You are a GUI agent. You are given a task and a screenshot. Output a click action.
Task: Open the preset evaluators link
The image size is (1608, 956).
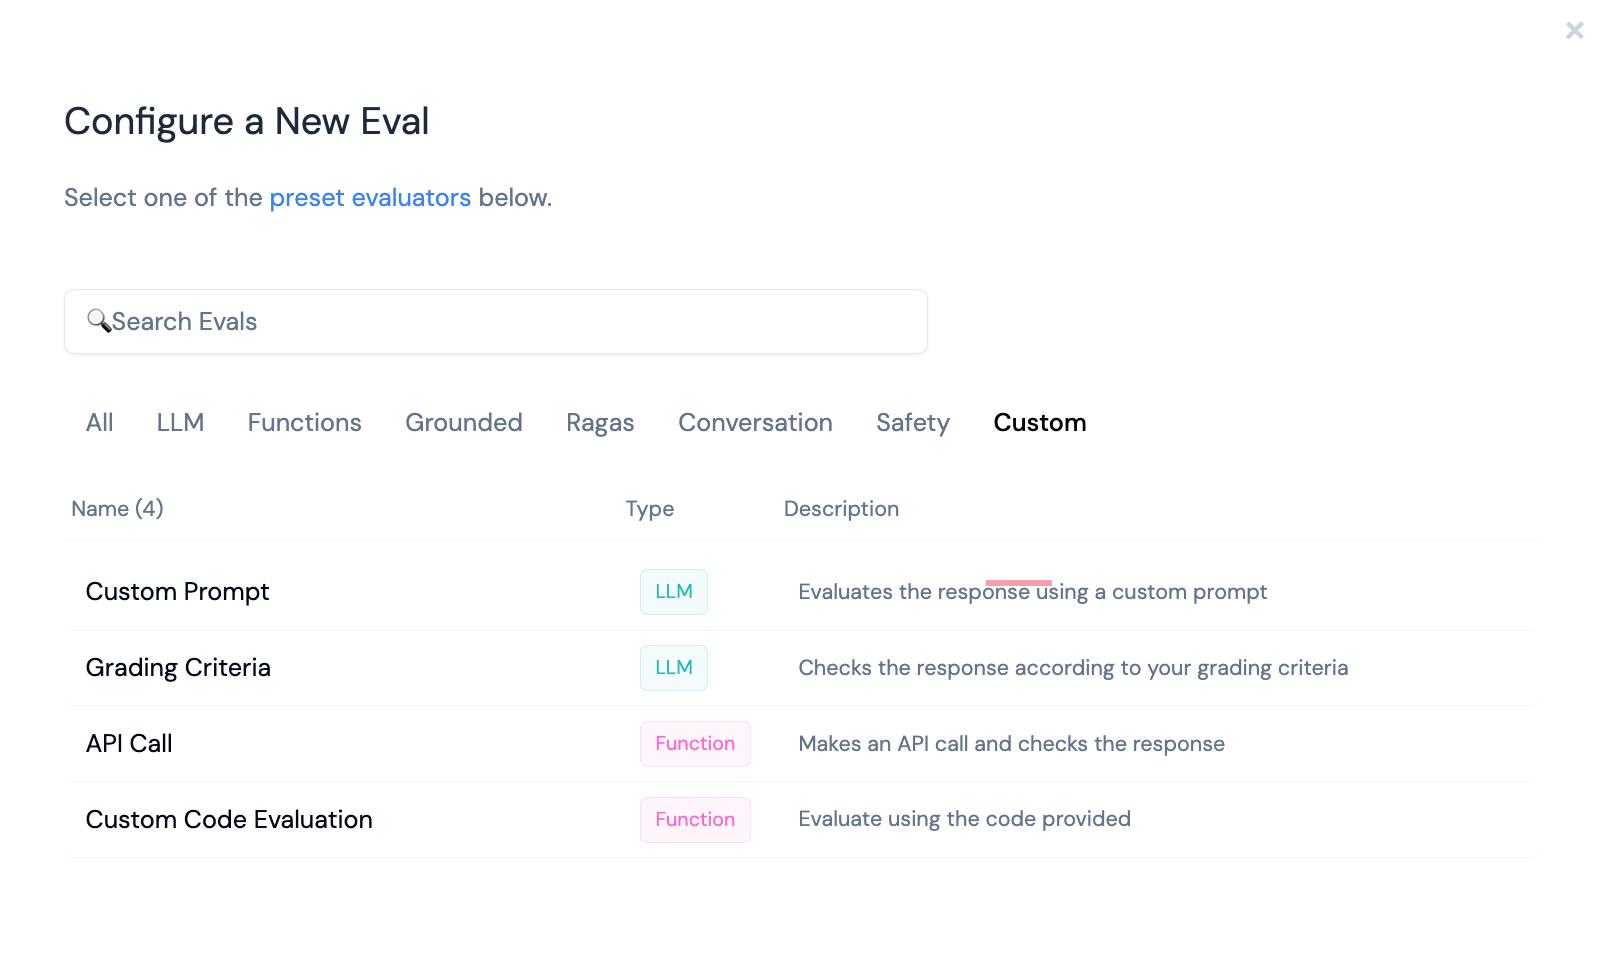(x=370, y=198)
